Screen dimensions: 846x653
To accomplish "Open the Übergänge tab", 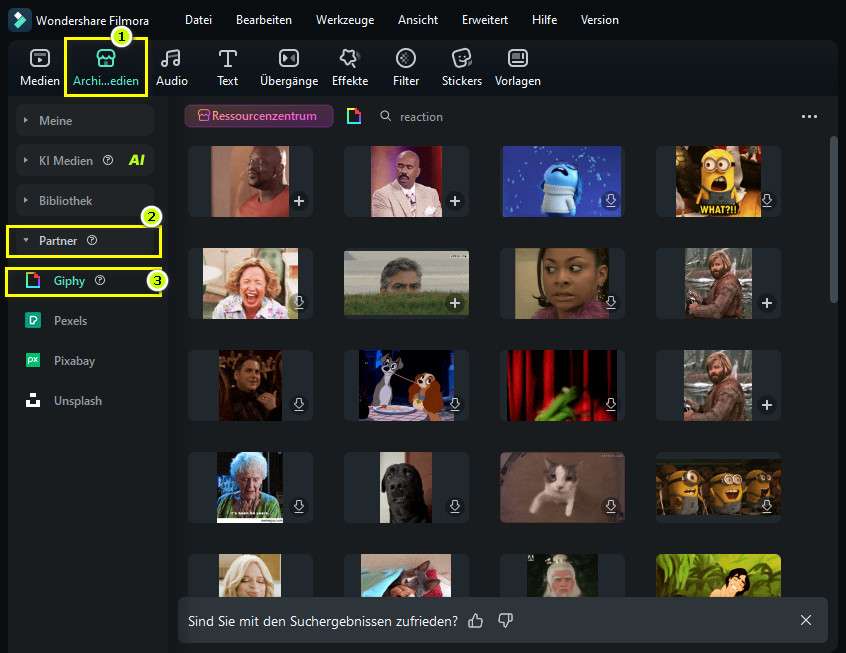I will pyautogui.click(x=289, y=67).
